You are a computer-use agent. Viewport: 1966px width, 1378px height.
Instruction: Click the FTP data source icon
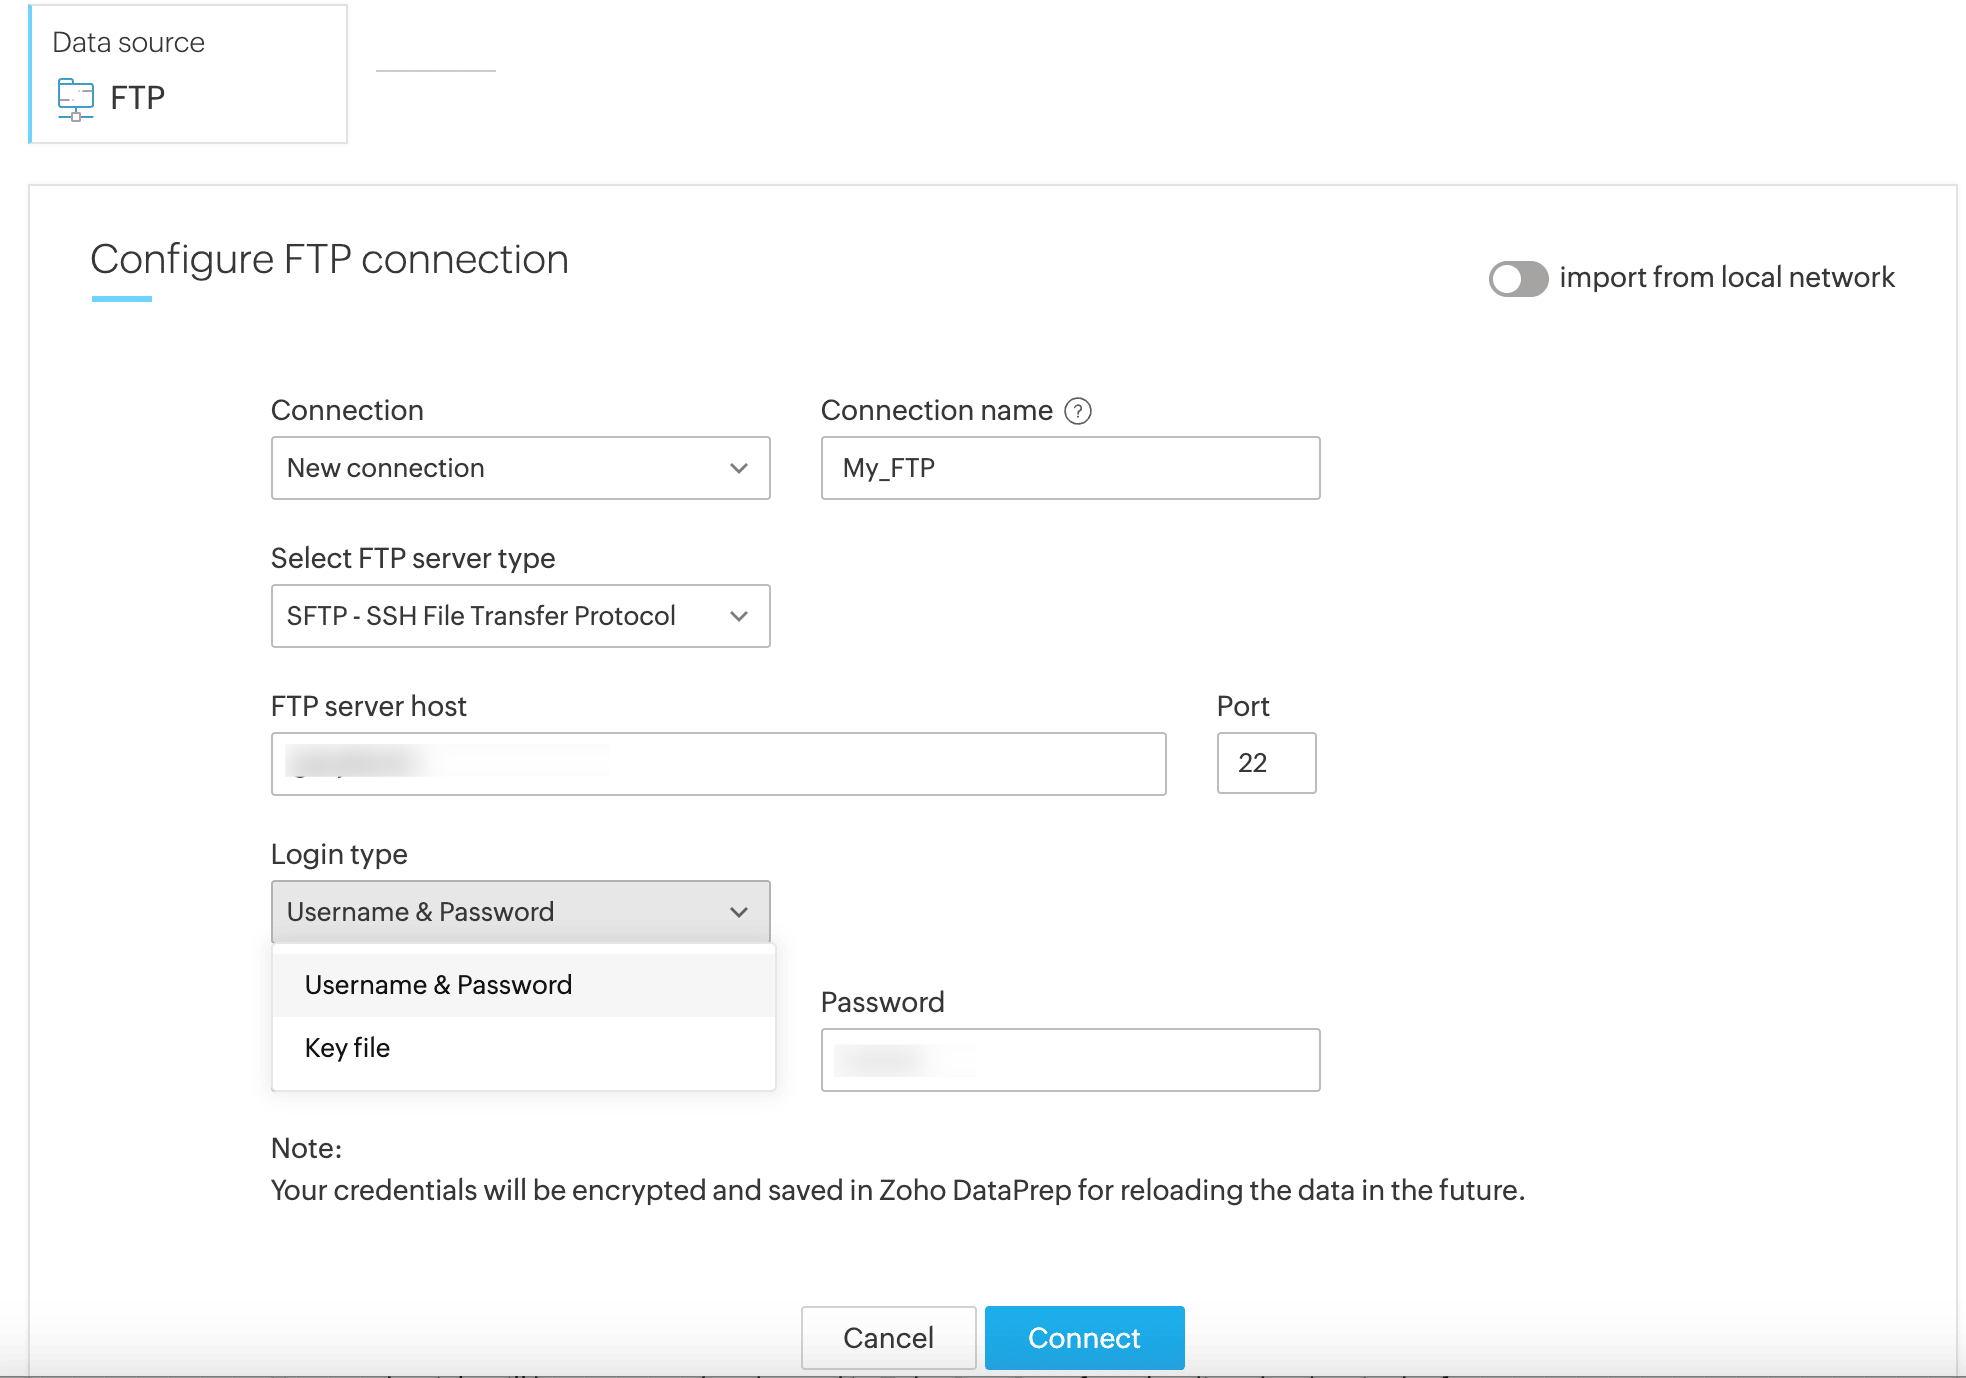click(x=76, y=99)
